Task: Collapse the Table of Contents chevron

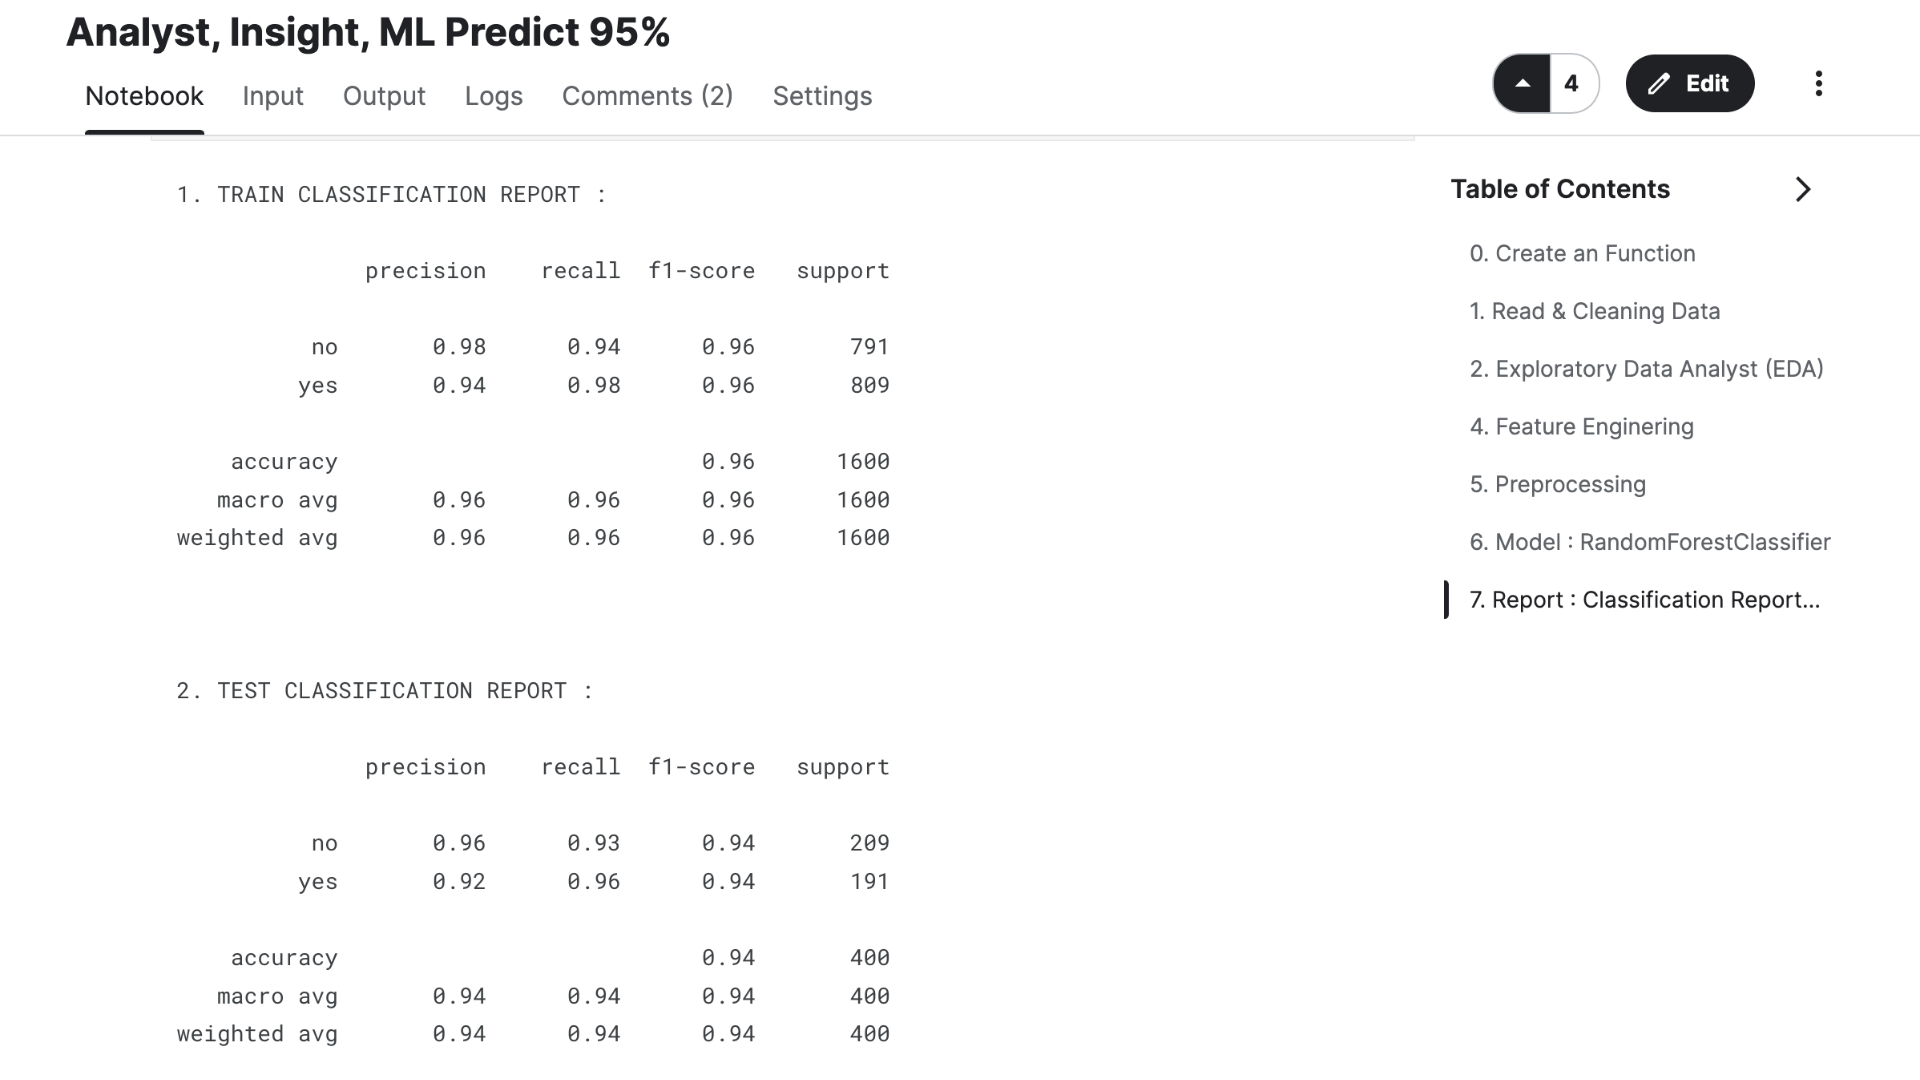Action: (1802, 189)
